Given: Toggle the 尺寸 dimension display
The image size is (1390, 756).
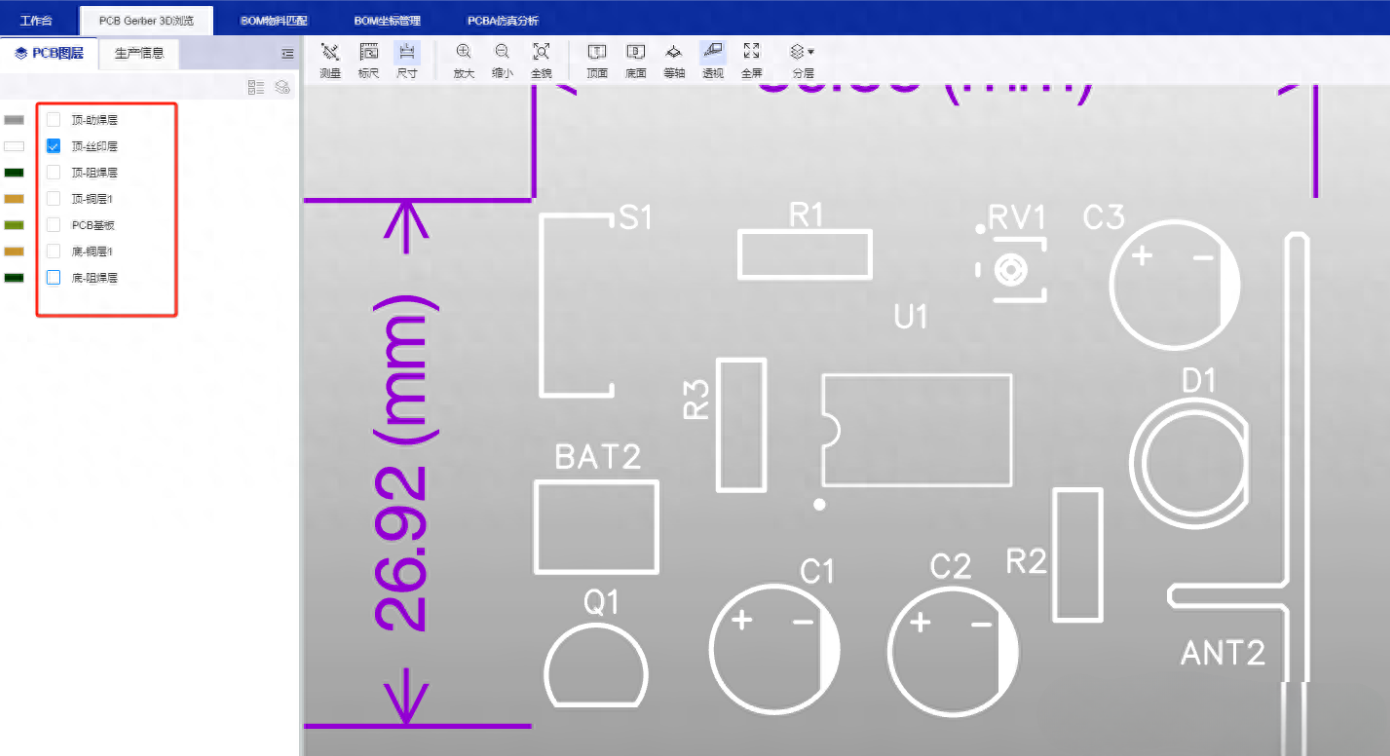Looking at the screenshot, I should pyautogui.click(x=407, y=60).
